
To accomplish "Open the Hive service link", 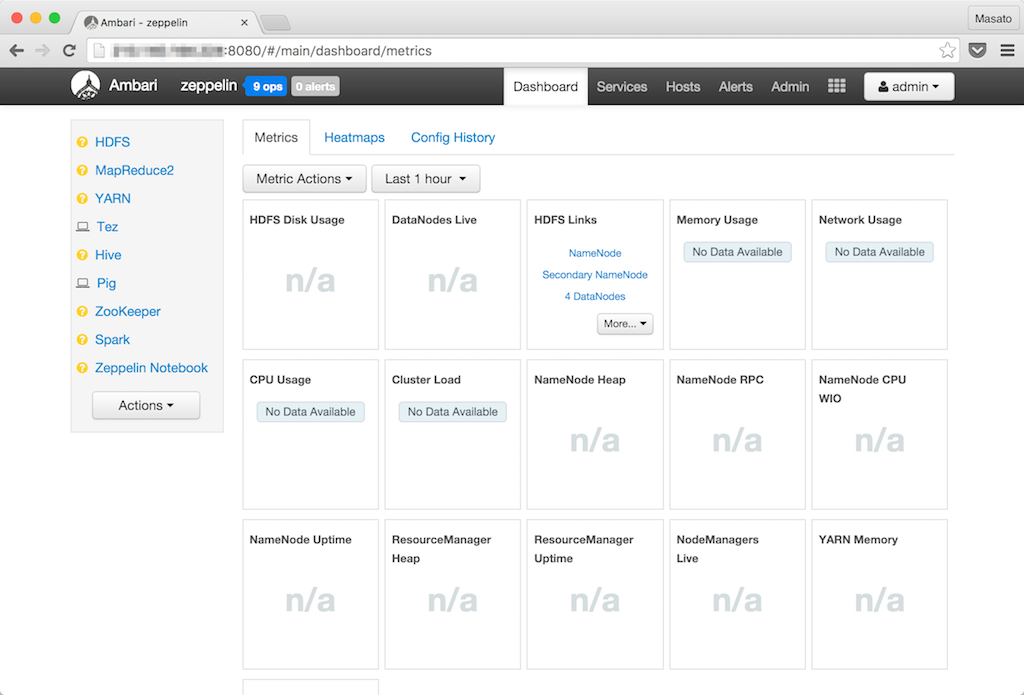I will click(x=108, y=255).
